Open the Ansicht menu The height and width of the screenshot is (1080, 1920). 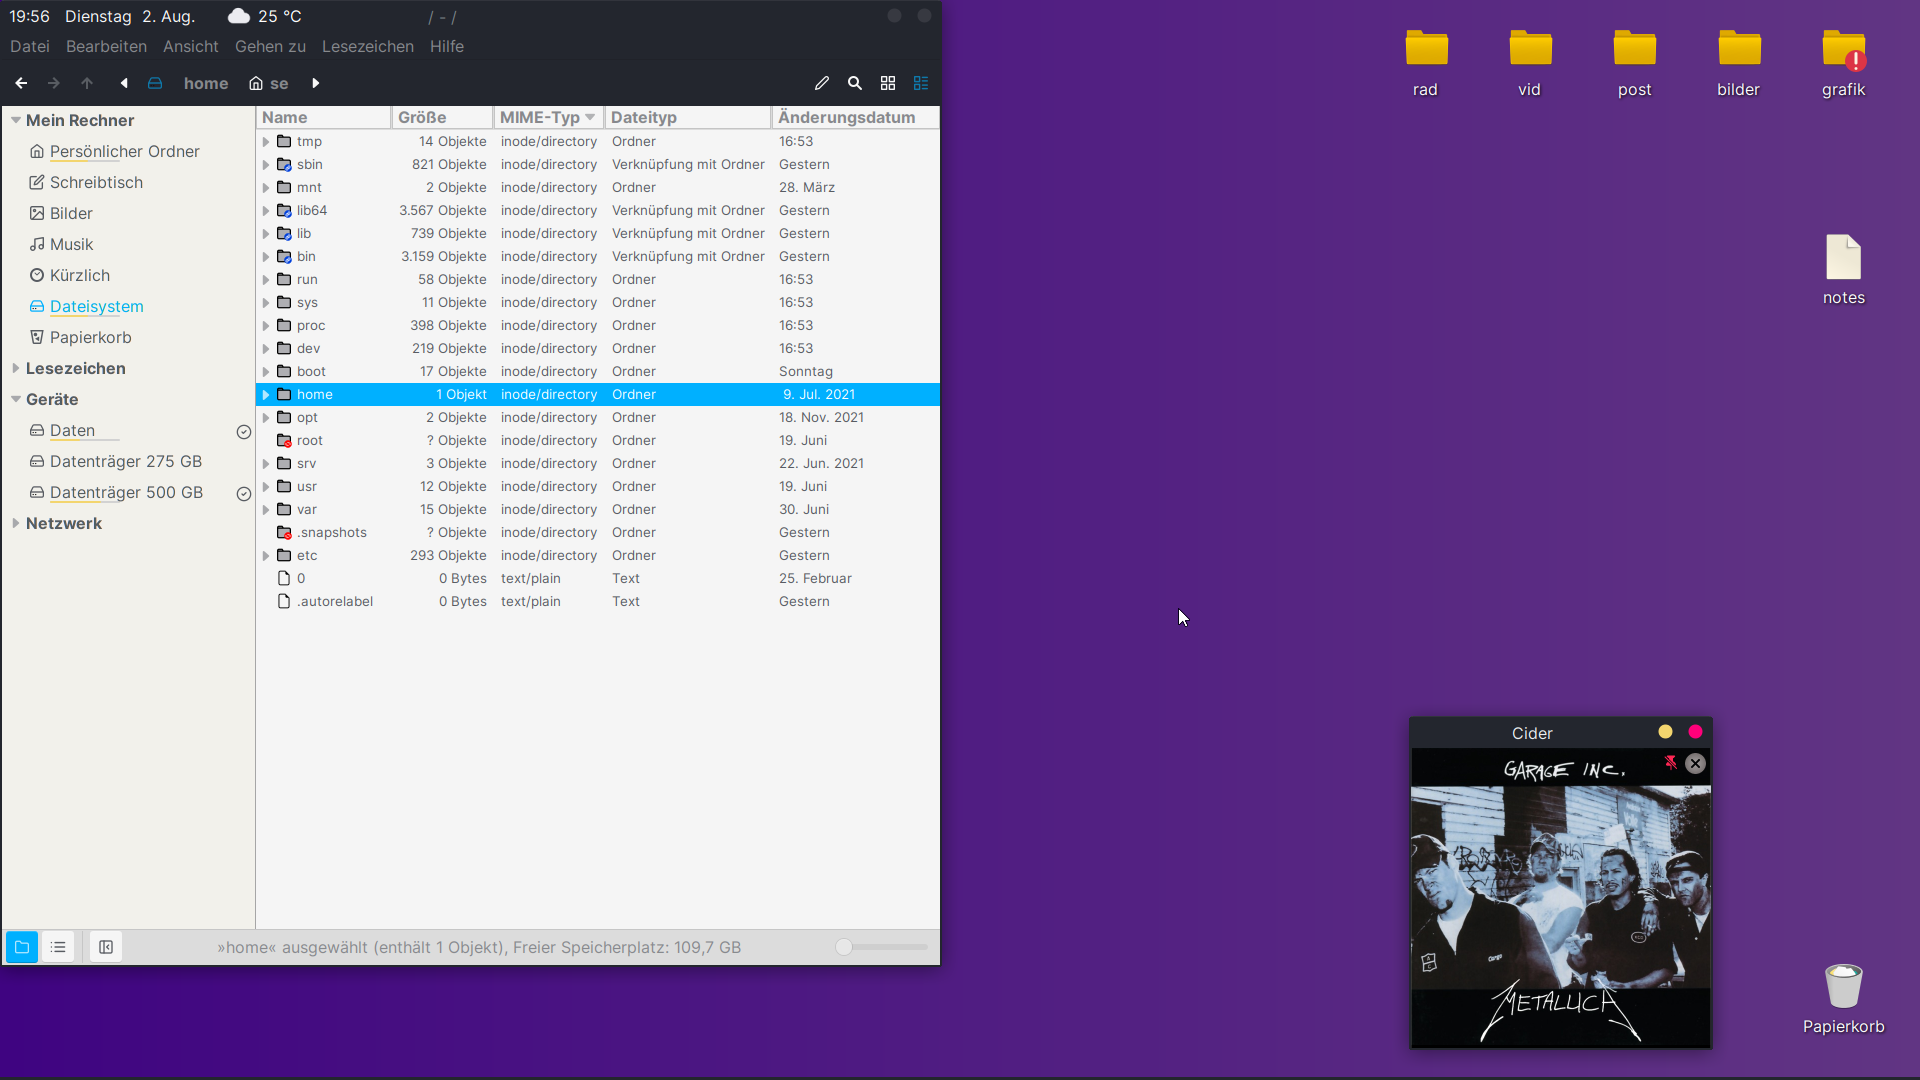click(x=190, y=47)
